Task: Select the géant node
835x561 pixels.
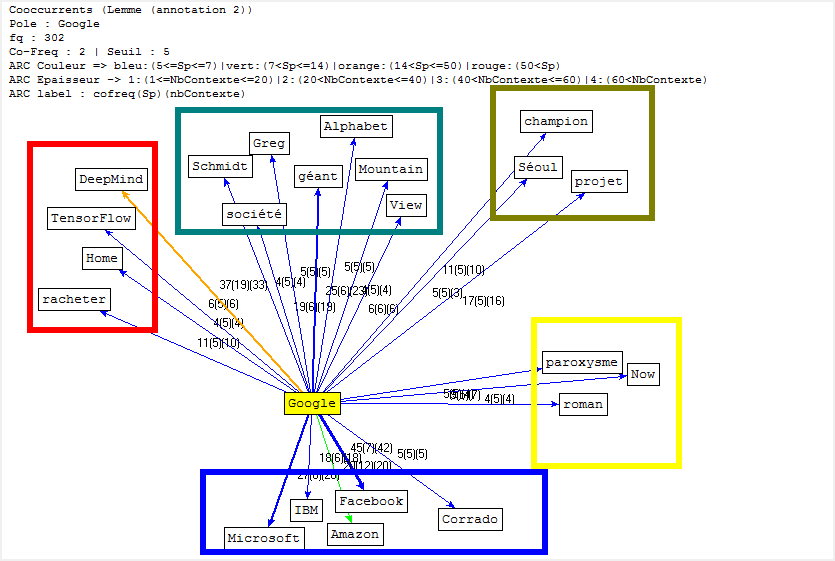Action: [318, 176]
